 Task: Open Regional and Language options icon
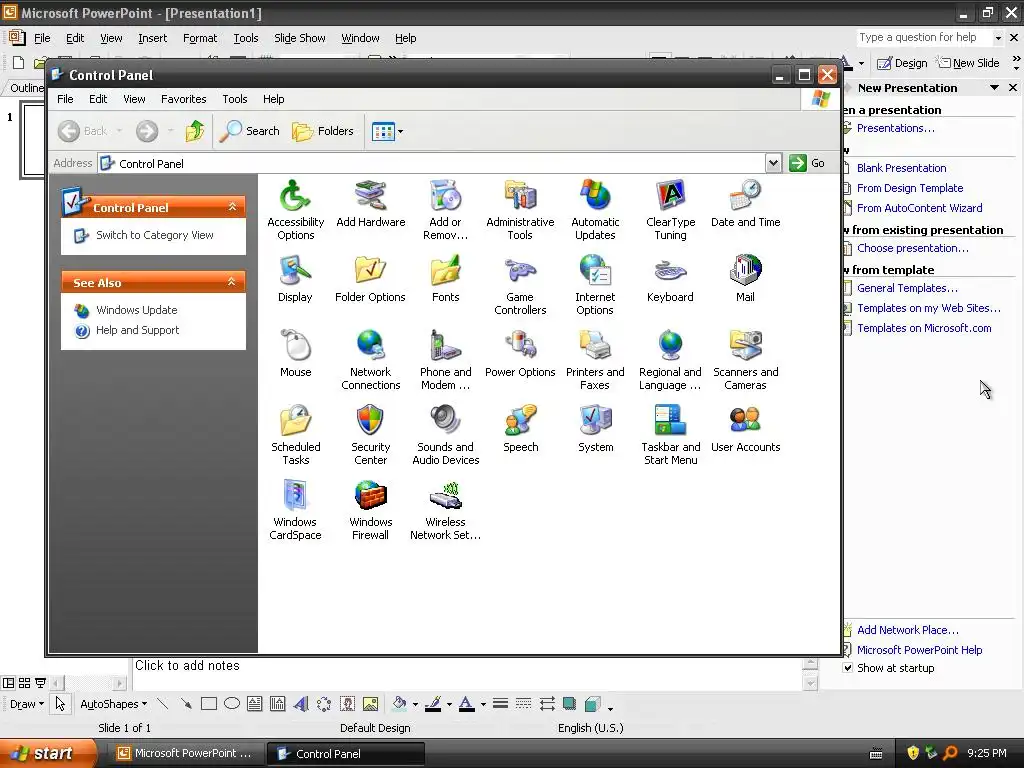tap(670, 359)
